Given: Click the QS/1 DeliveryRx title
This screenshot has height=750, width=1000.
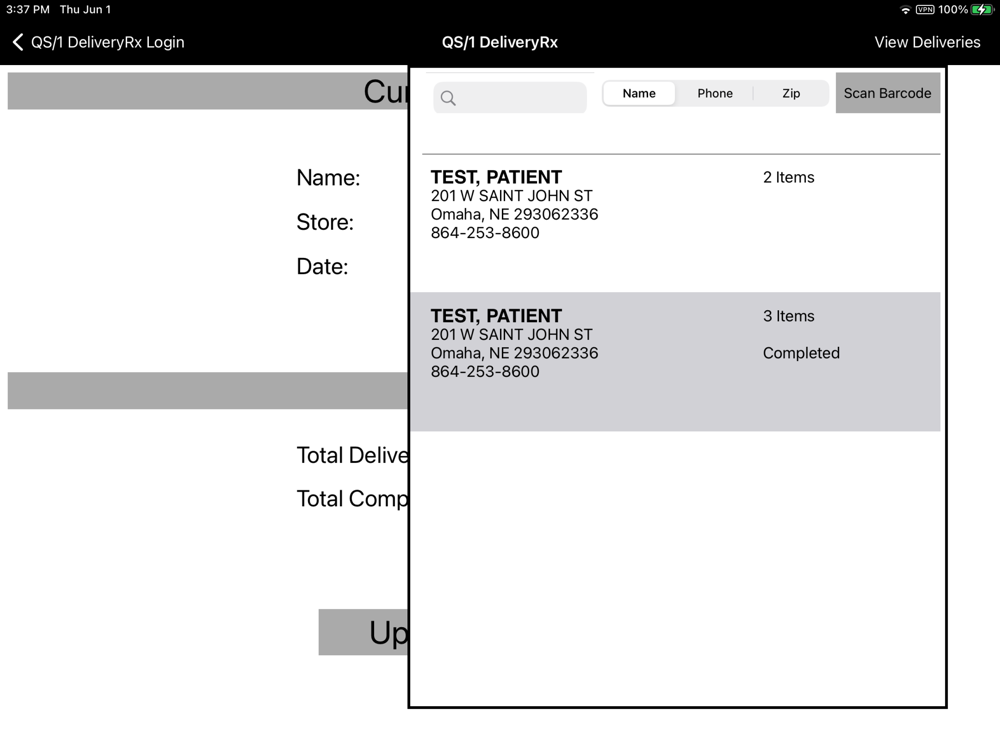Looking at the screenshot, I should point(500,42).
